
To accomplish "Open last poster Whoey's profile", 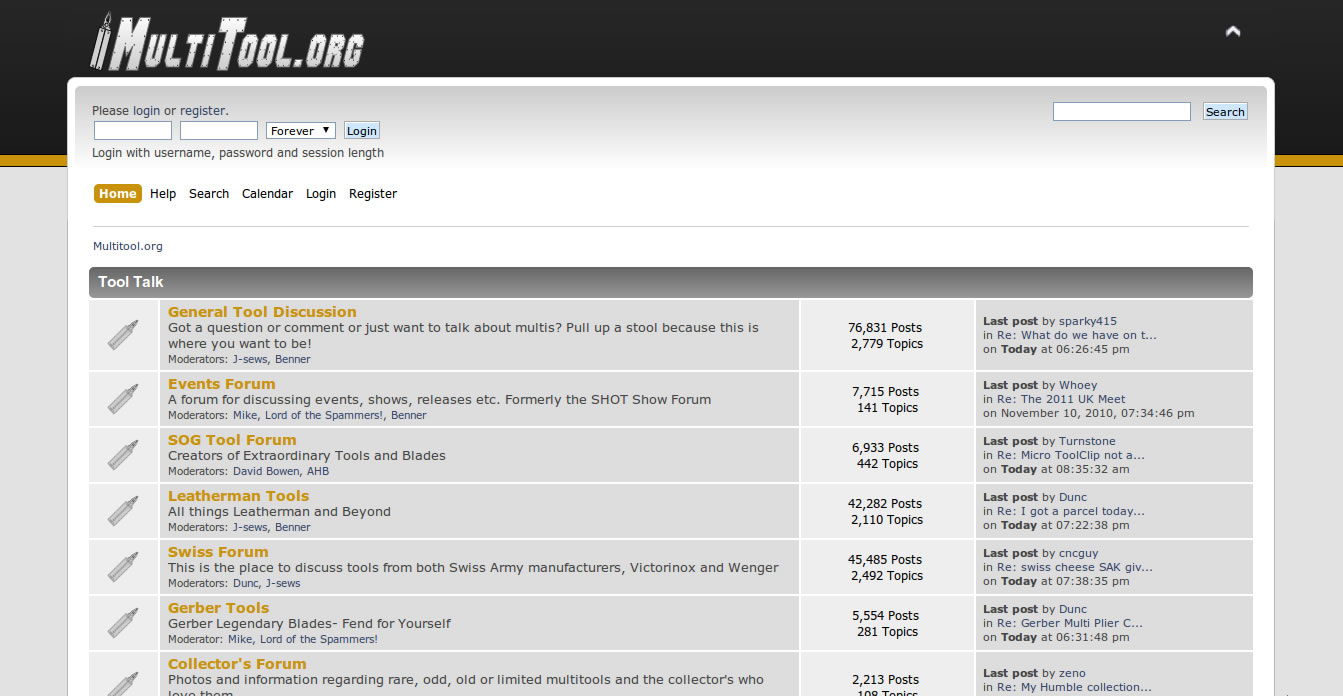I will point(1078,386).
